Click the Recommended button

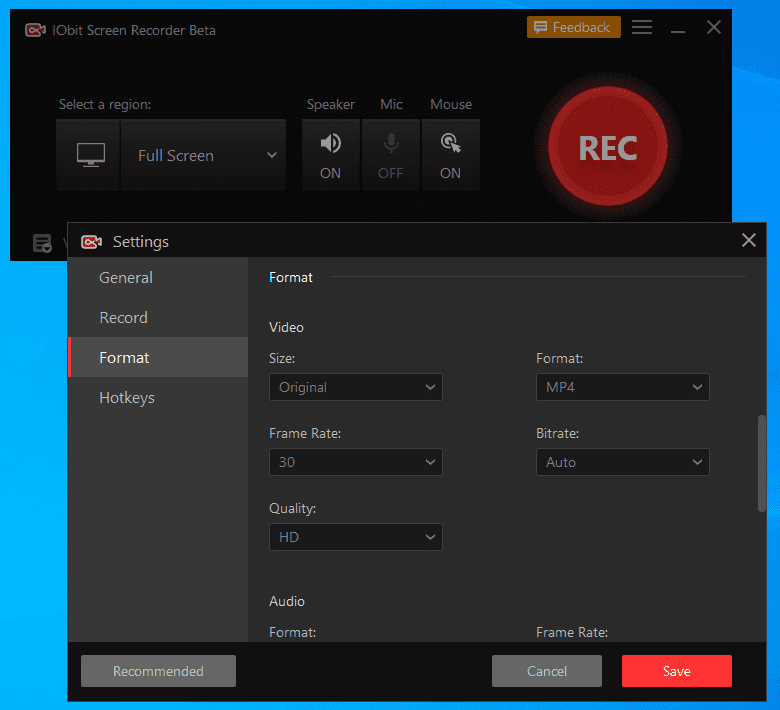158,671
